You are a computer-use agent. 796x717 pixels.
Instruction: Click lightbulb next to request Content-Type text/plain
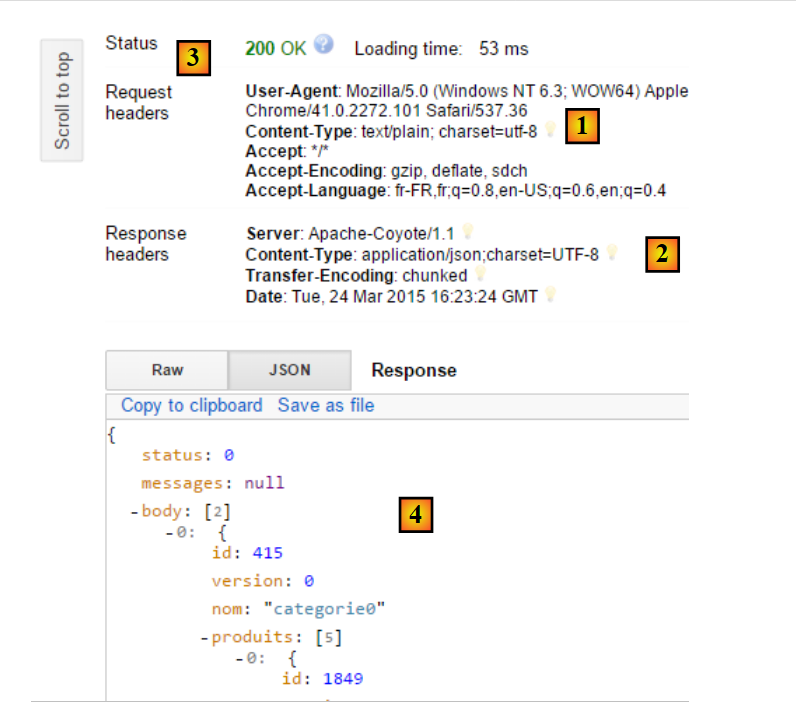coord(549,131)
